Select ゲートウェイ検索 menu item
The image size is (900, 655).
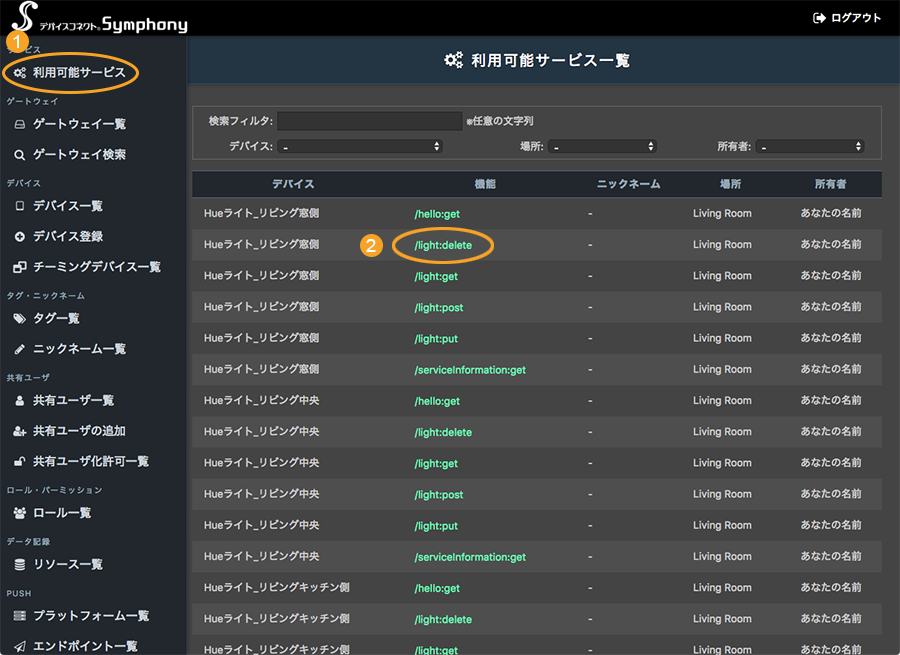(x=79, y=155)
